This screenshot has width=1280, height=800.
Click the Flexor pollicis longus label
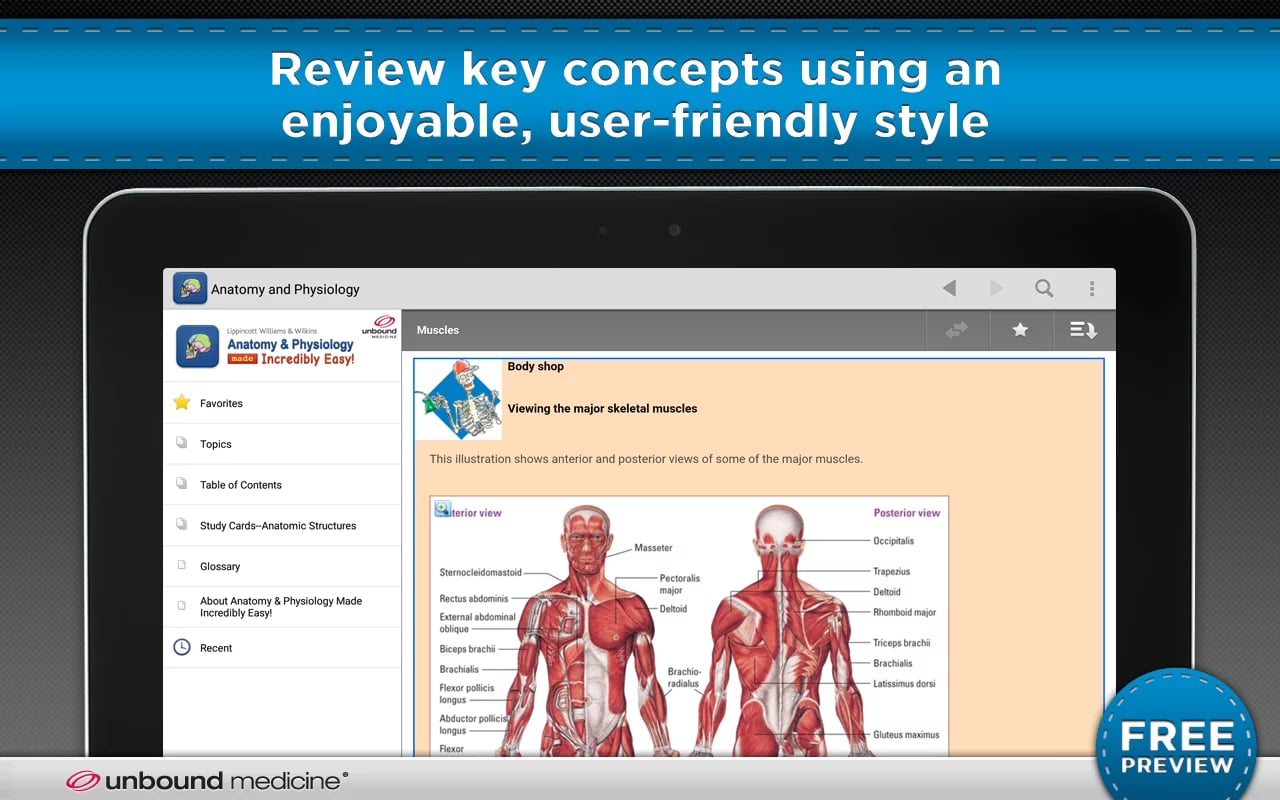(x=466, y=694)
